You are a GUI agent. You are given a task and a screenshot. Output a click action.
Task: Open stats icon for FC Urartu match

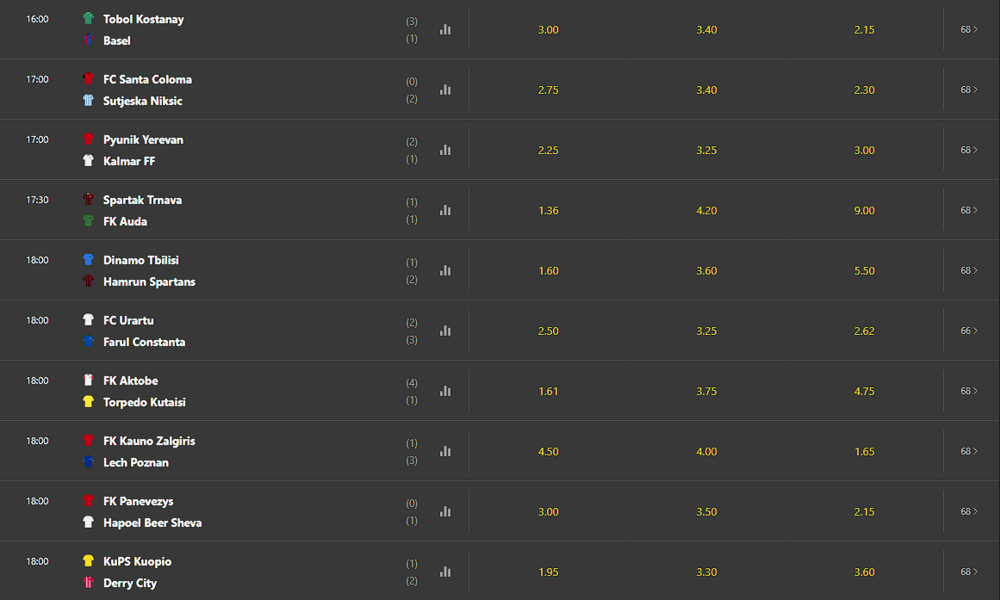coord(445,331)
